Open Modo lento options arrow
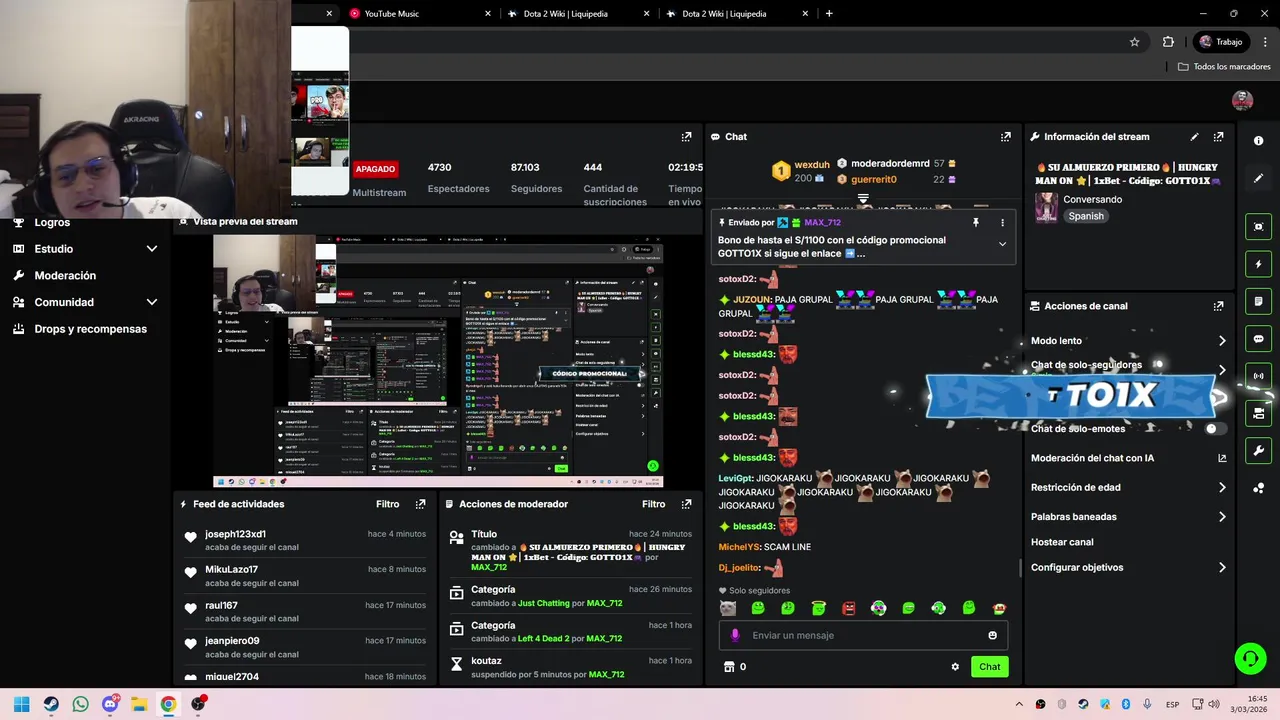Viewport: 1280px width, 720px height. (x=1222, y=341)
